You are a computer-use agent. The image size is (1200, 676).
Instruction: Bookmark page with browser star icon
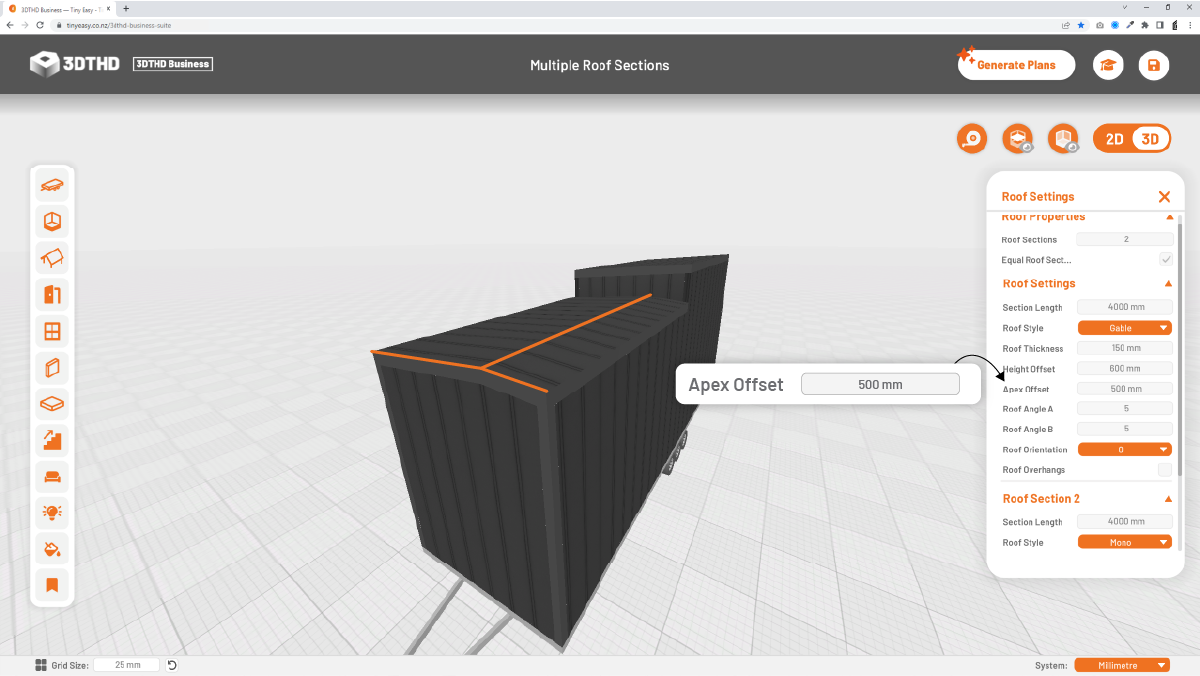pos(1081,25)
